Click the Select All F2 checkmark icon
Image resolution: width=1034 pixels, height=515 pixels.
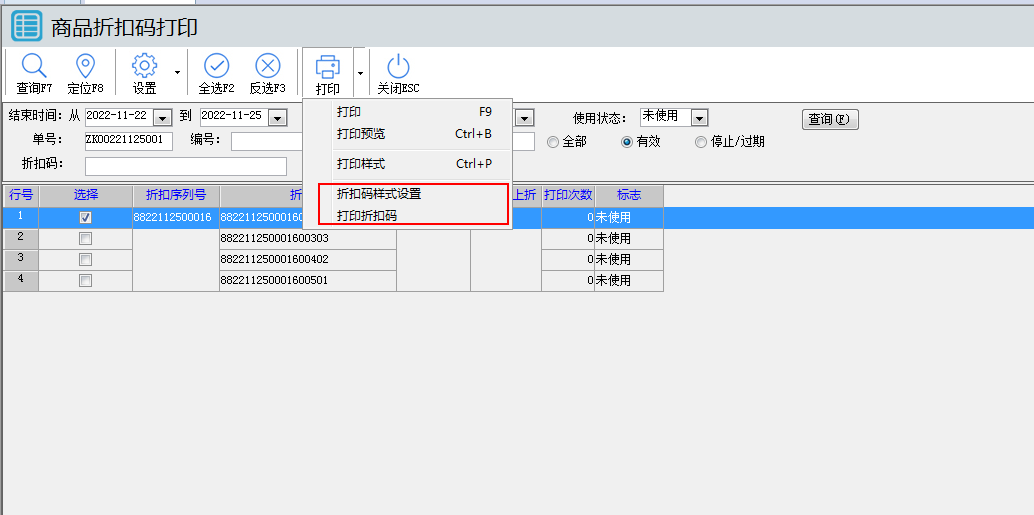click(216, 67)
